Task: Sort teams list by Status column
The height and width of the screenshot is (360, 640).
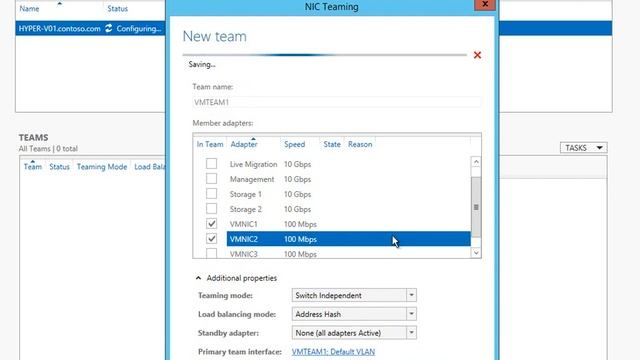Action: click(60, 167)
